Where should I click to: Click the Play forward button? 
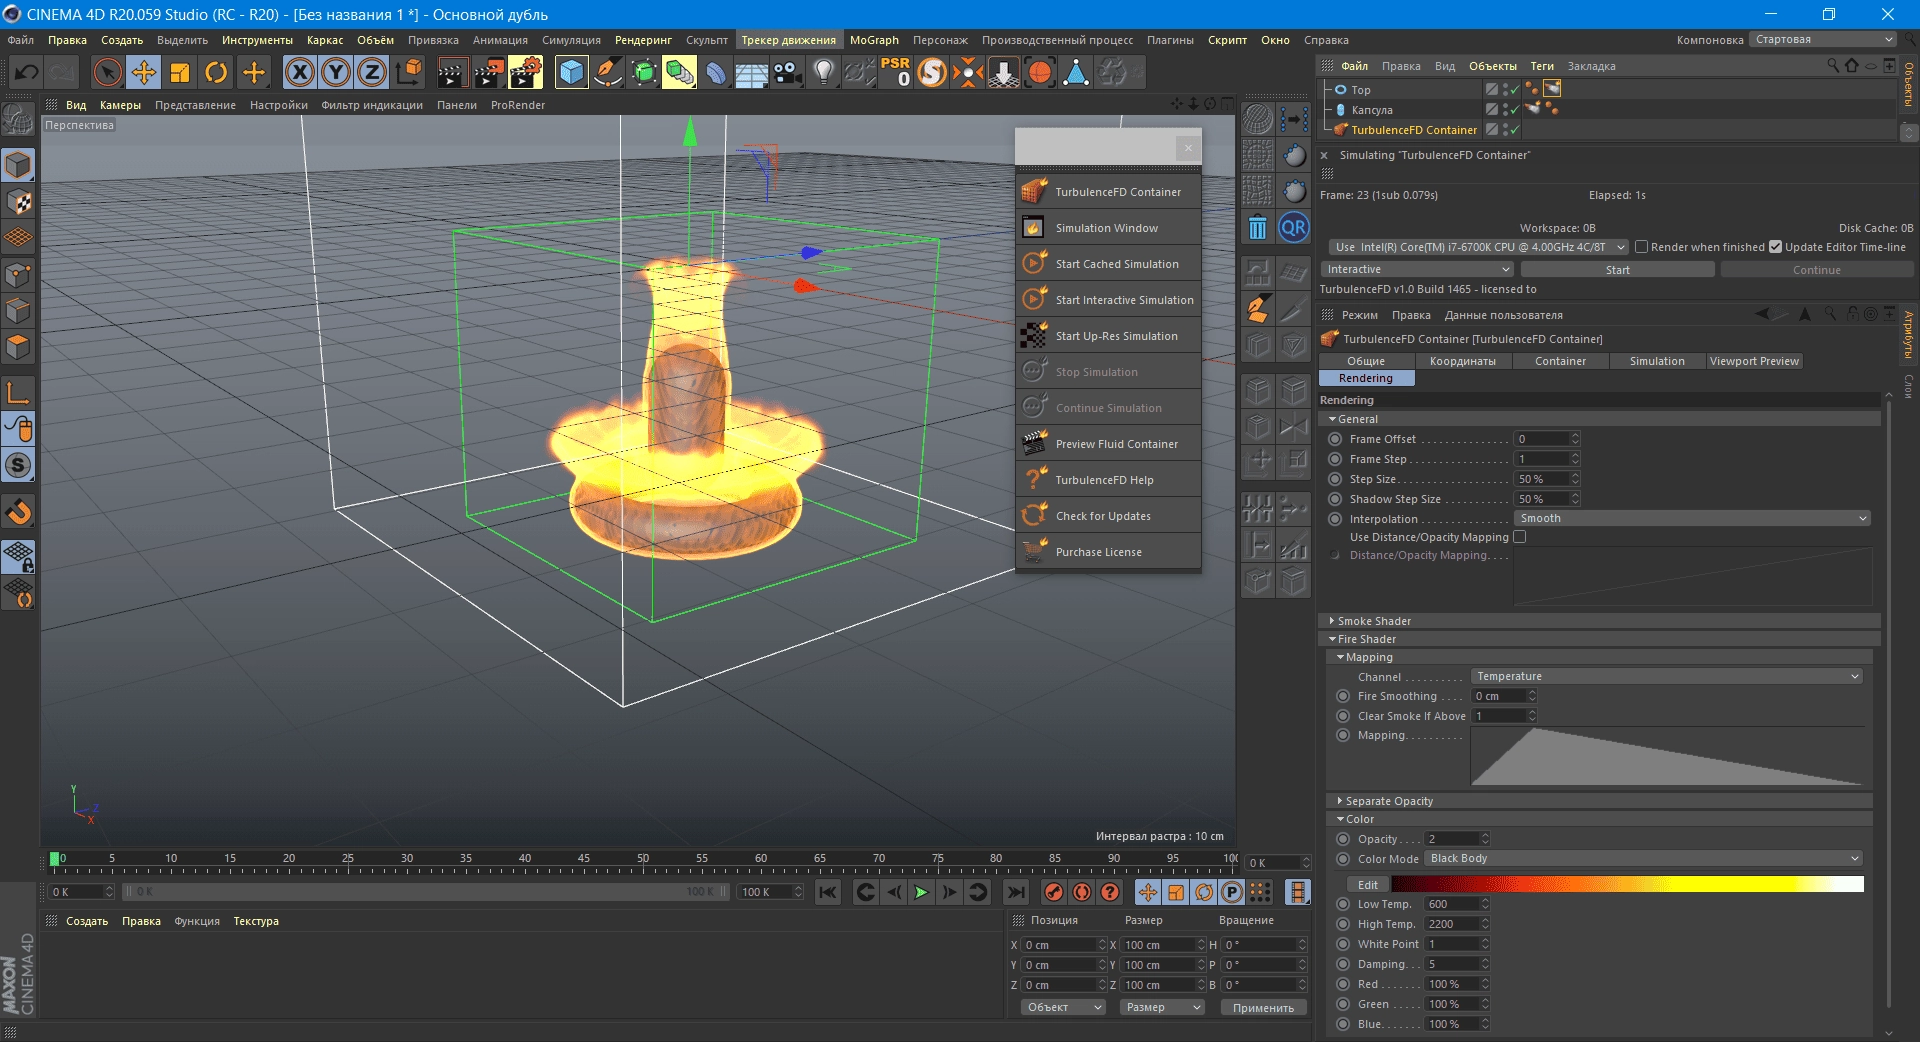pyautogui.click(x=921, y=892)
